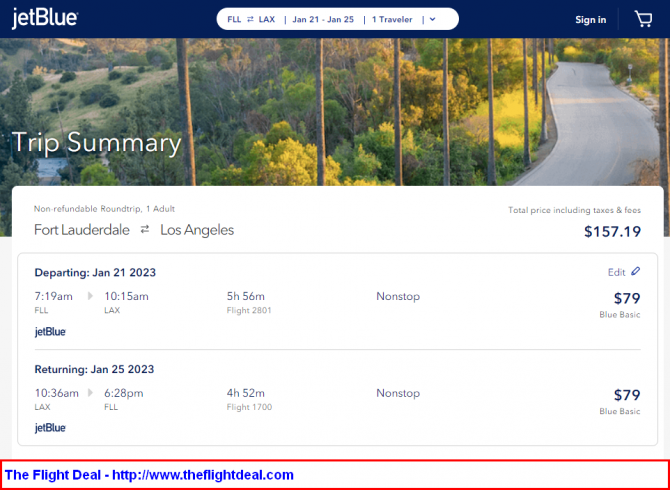Click Non-refundable Roundtrip, 1 Adult text
This screenshot has width=670, height=490.
tap(104, 209)
